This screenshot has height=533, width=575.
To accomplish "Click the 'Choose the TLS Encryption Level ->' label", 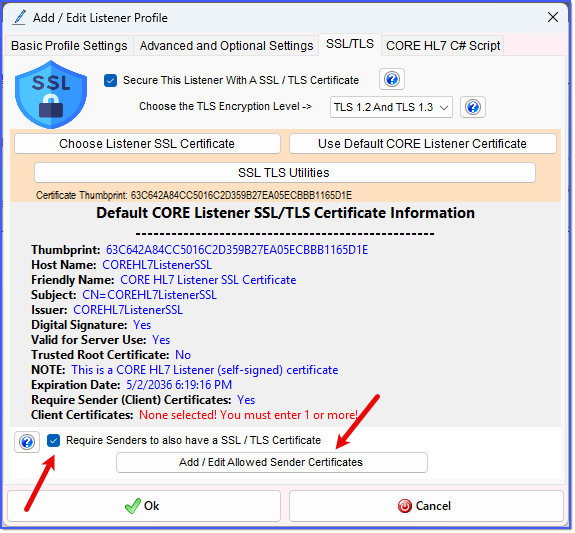I will pyautogui.click(x=226, y=107).
